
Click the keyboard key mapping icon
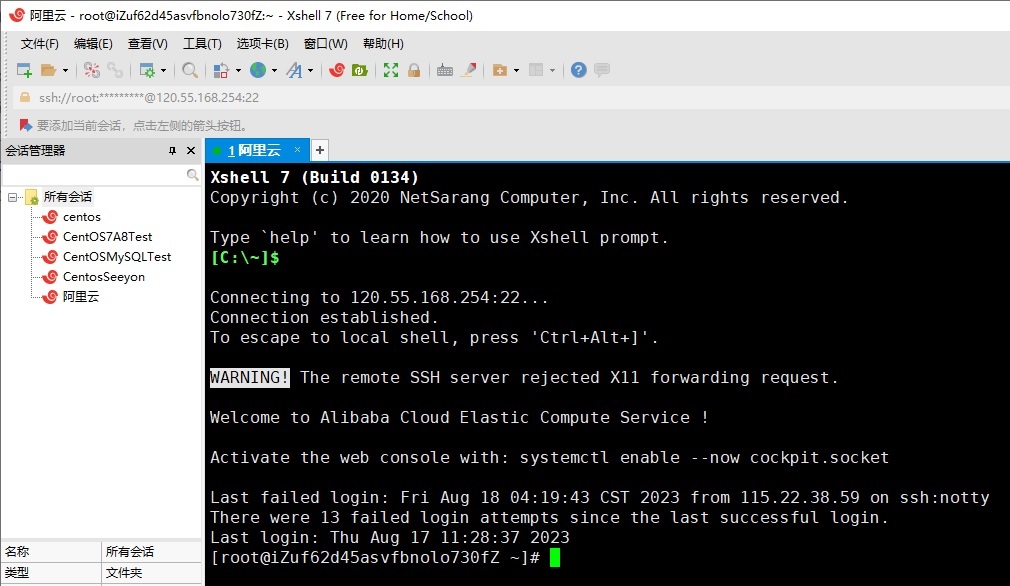pyautogui.click(x=444, y=70)
